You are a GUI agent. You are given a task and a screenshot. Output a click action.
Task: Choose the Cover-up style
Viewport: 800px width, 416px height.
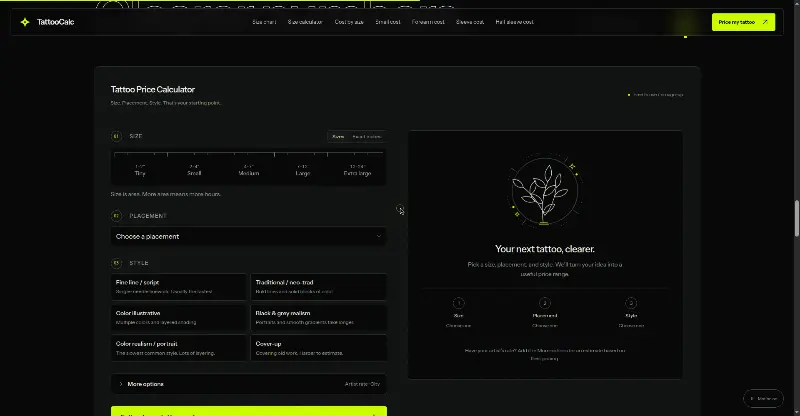point(318,348)
